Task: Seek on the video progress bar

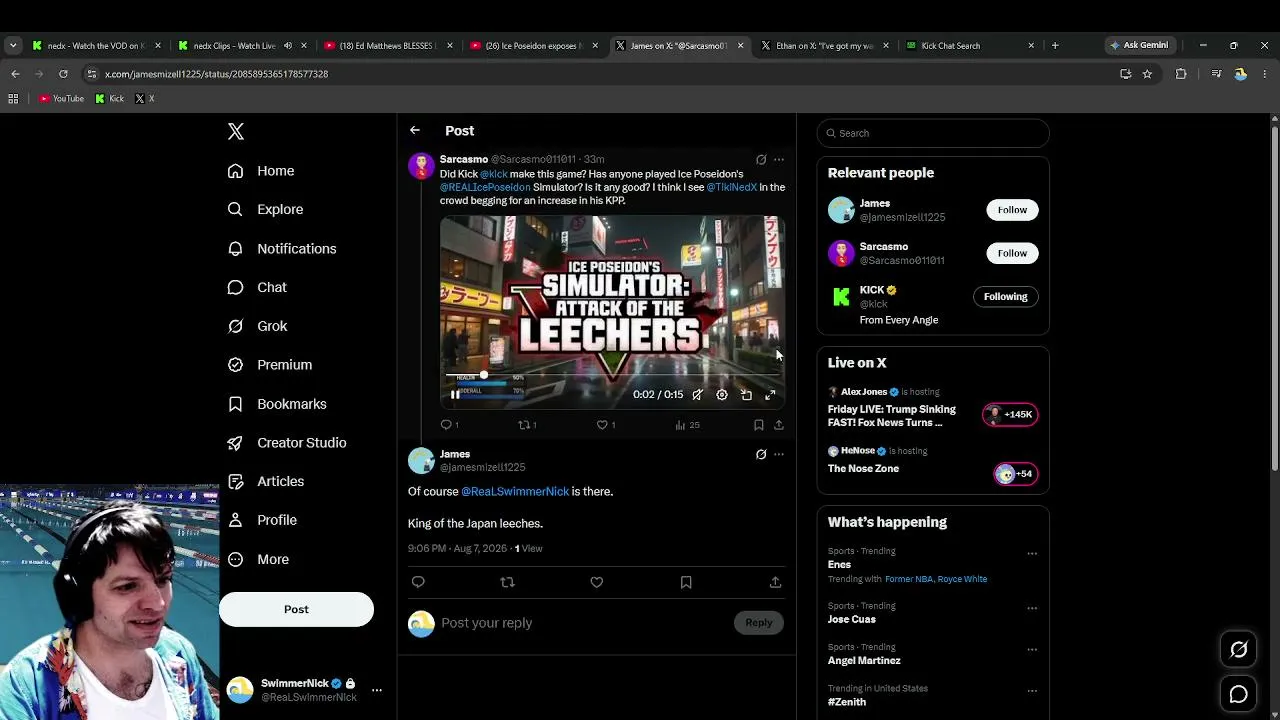Action: tap(612, 375)
